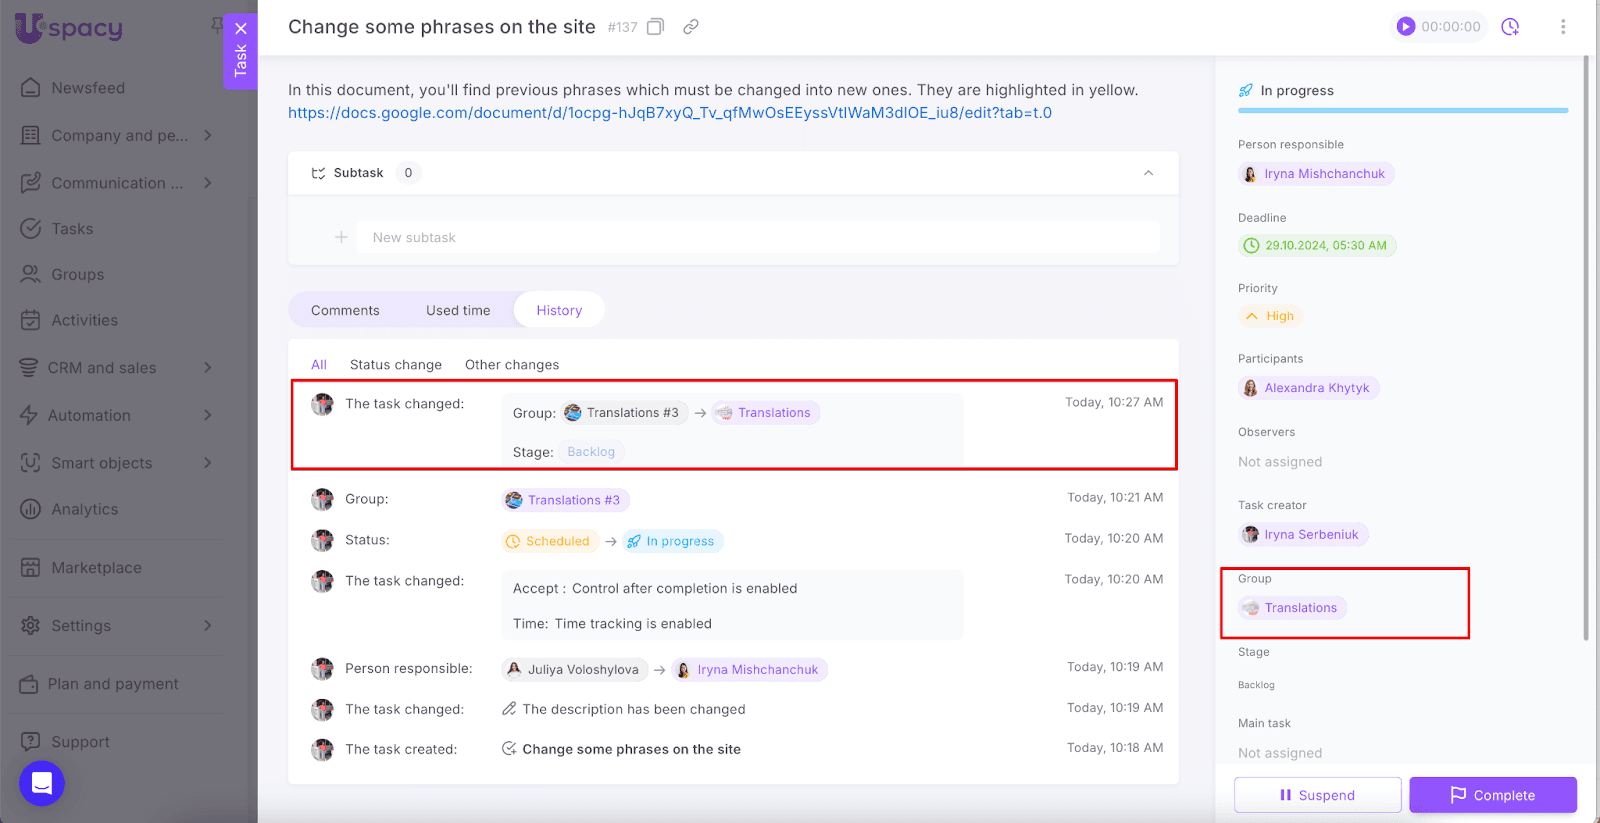Switch to the Used time tab
The height and width of the screenshot is (823, 1600).
pyautogui.click(x=458, y=310)
